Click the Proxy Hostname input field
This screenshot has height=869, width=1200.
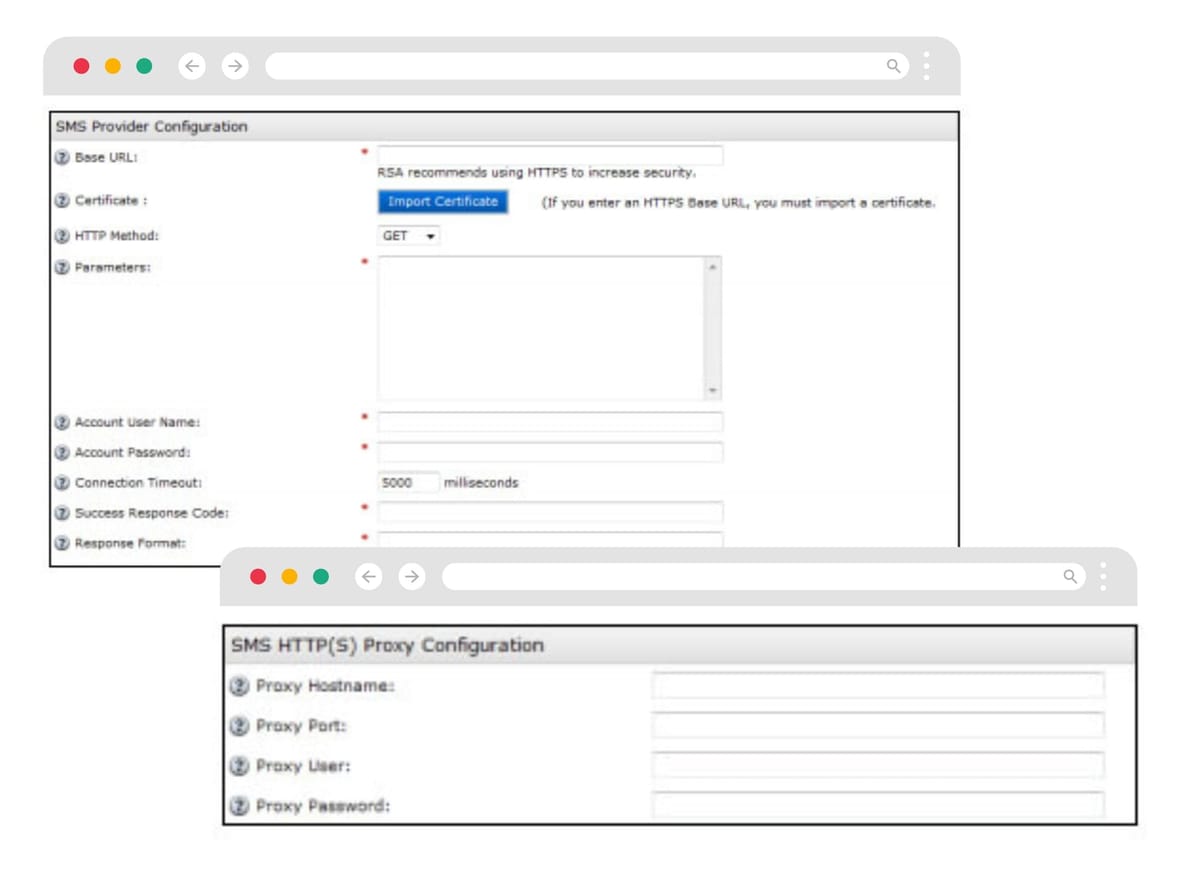(x=877, y=686)
